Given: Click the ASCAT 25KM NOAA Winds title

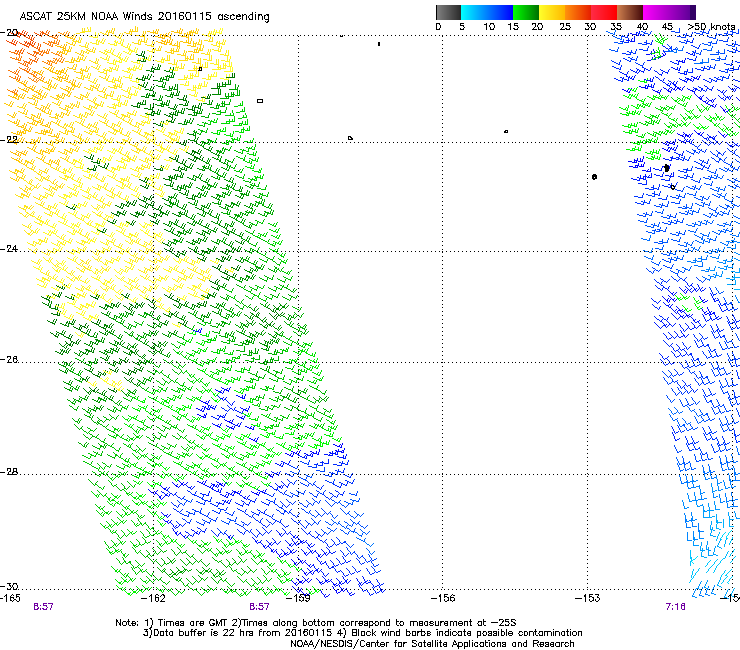Looking at the screenshot, I should coord(144,16).
